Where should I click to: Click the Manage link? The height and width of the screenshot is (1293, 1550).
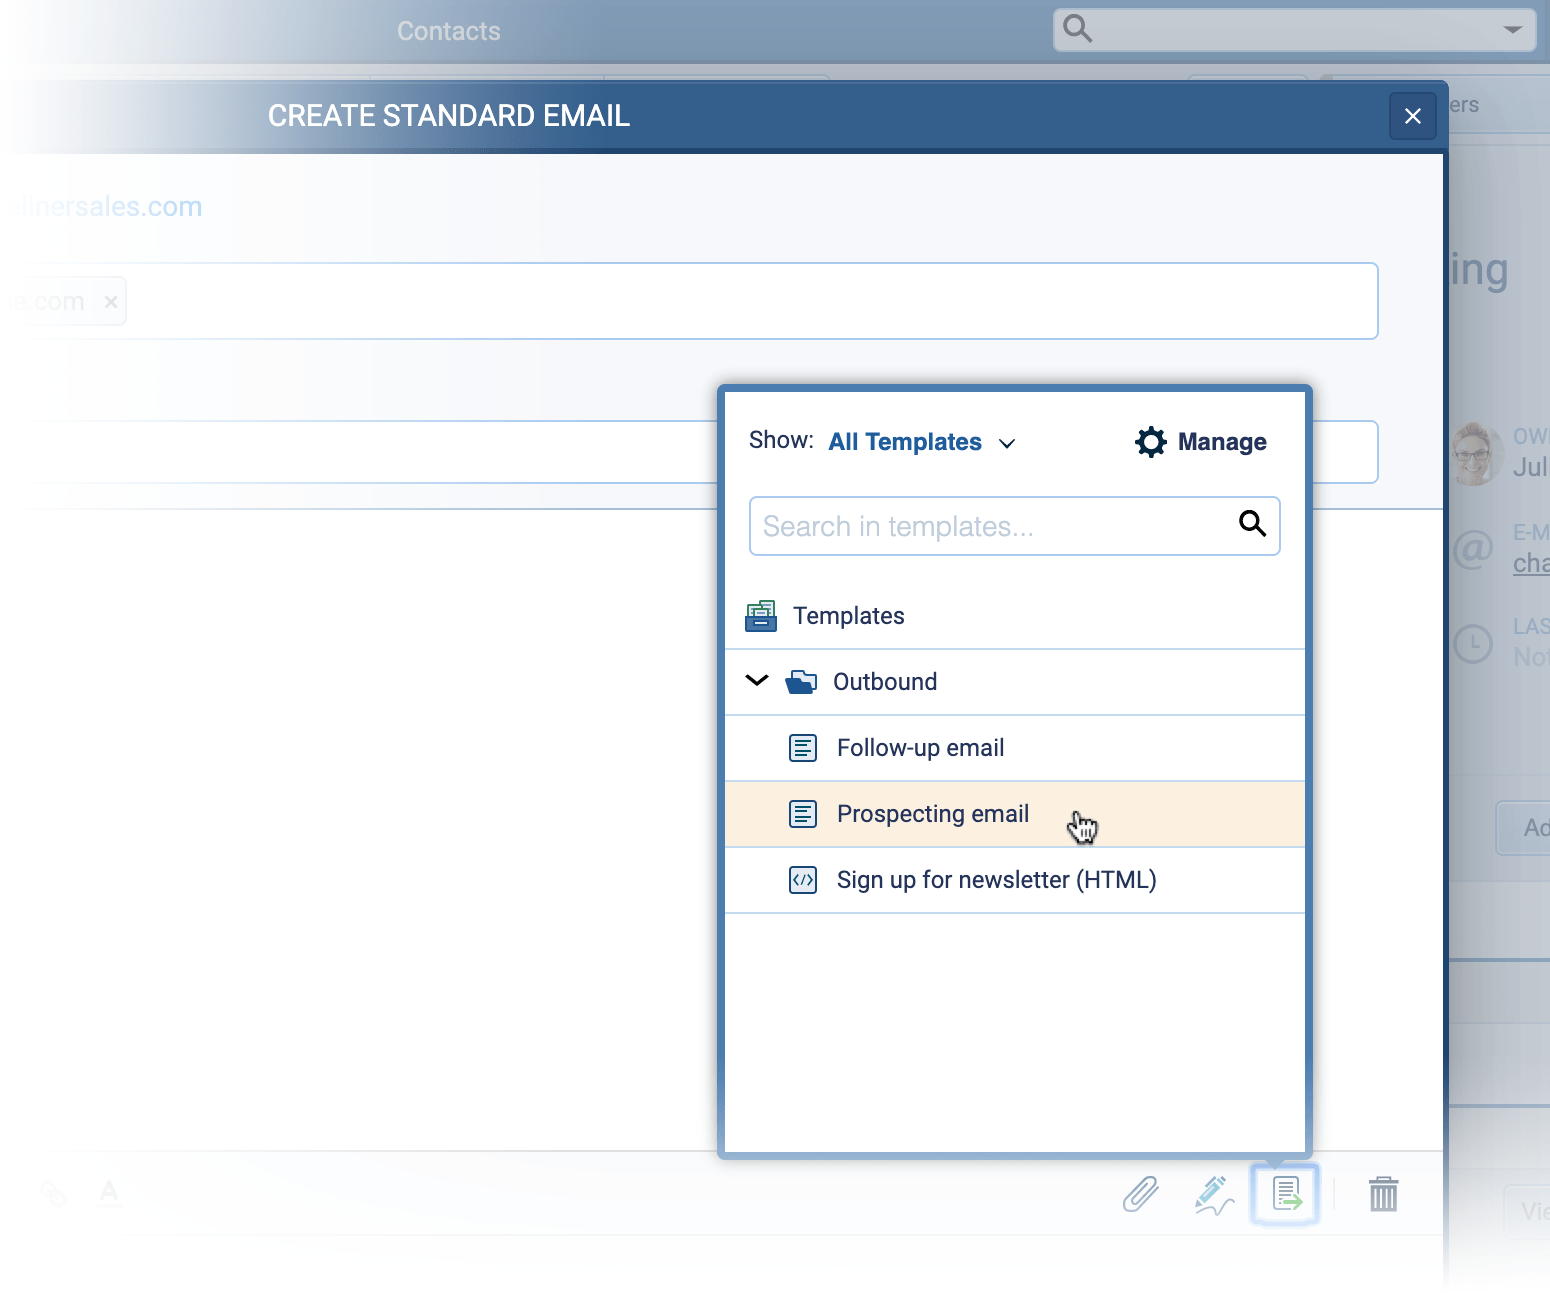(1221, 441)
